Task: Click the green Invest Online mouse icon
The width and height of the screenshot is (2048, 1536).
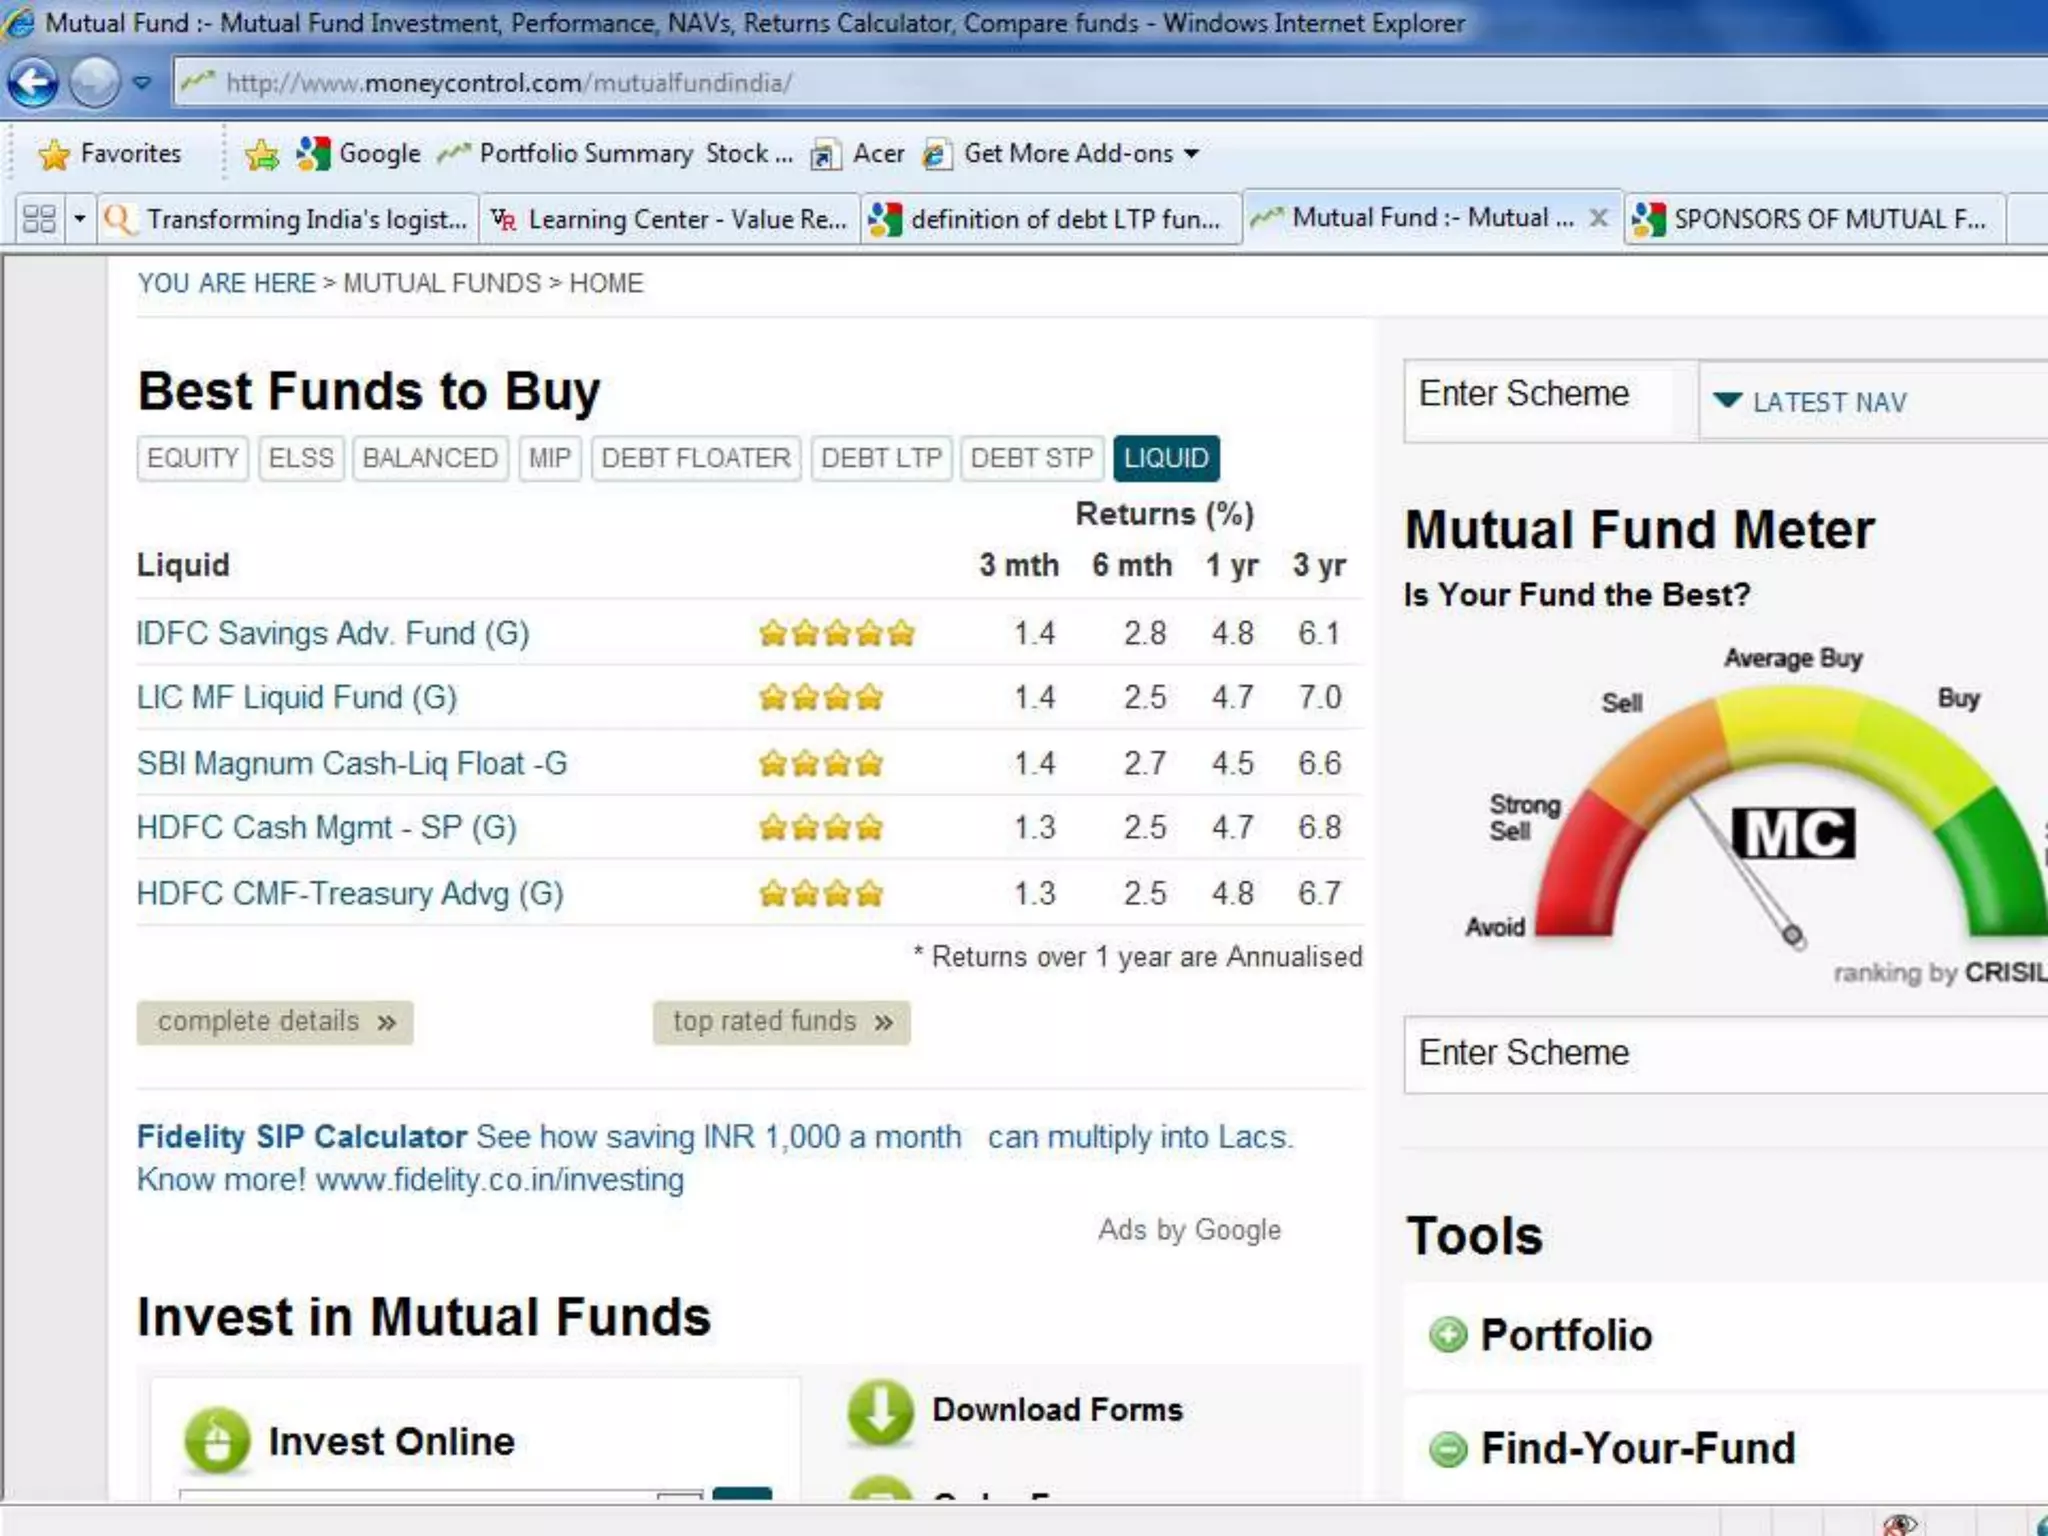Action: tap(217, 1441)
